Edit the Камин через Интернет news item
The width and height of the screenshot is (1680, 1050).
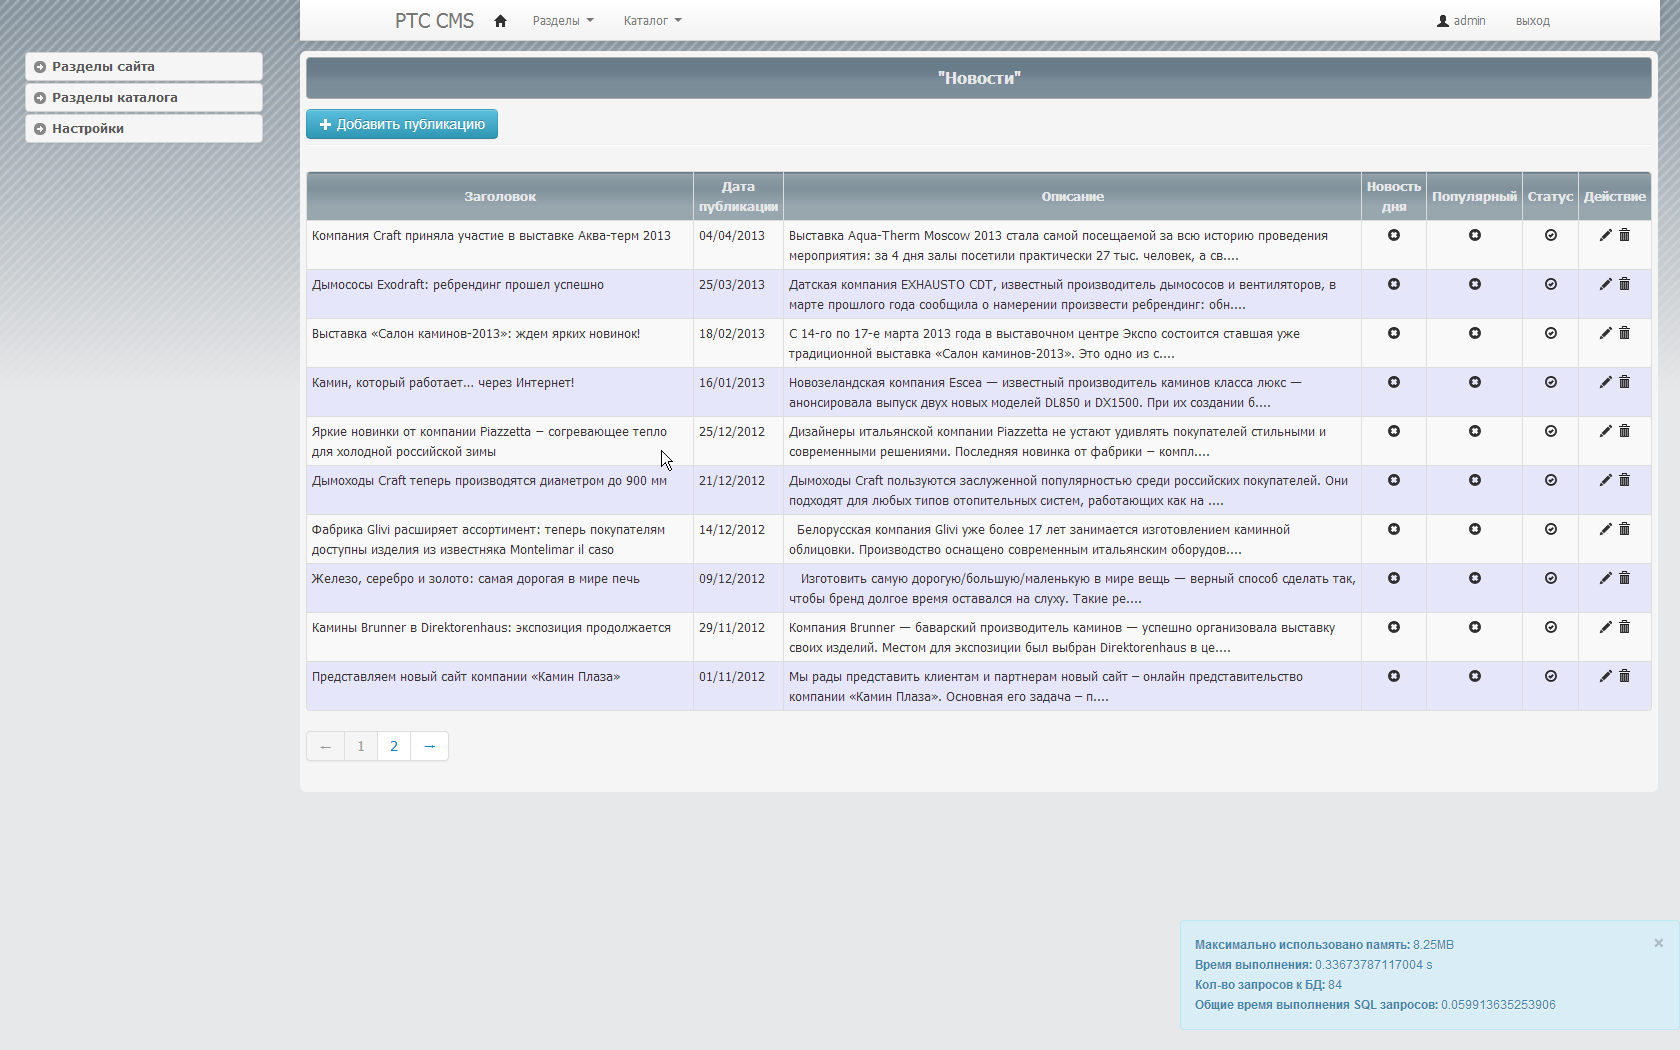coord(1605,382)
